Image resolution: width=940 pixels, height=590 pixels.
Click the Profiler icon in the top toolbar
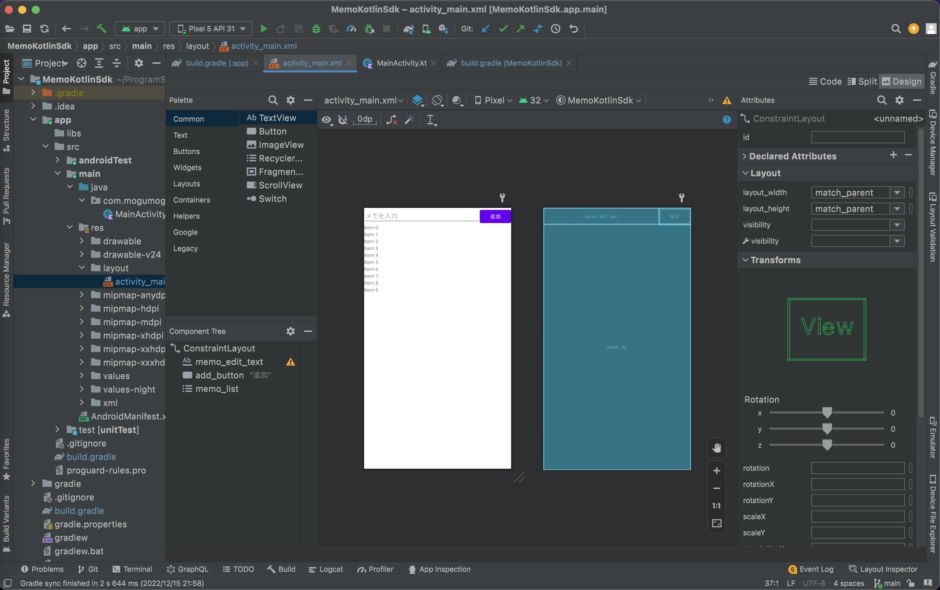pos(351,30)
